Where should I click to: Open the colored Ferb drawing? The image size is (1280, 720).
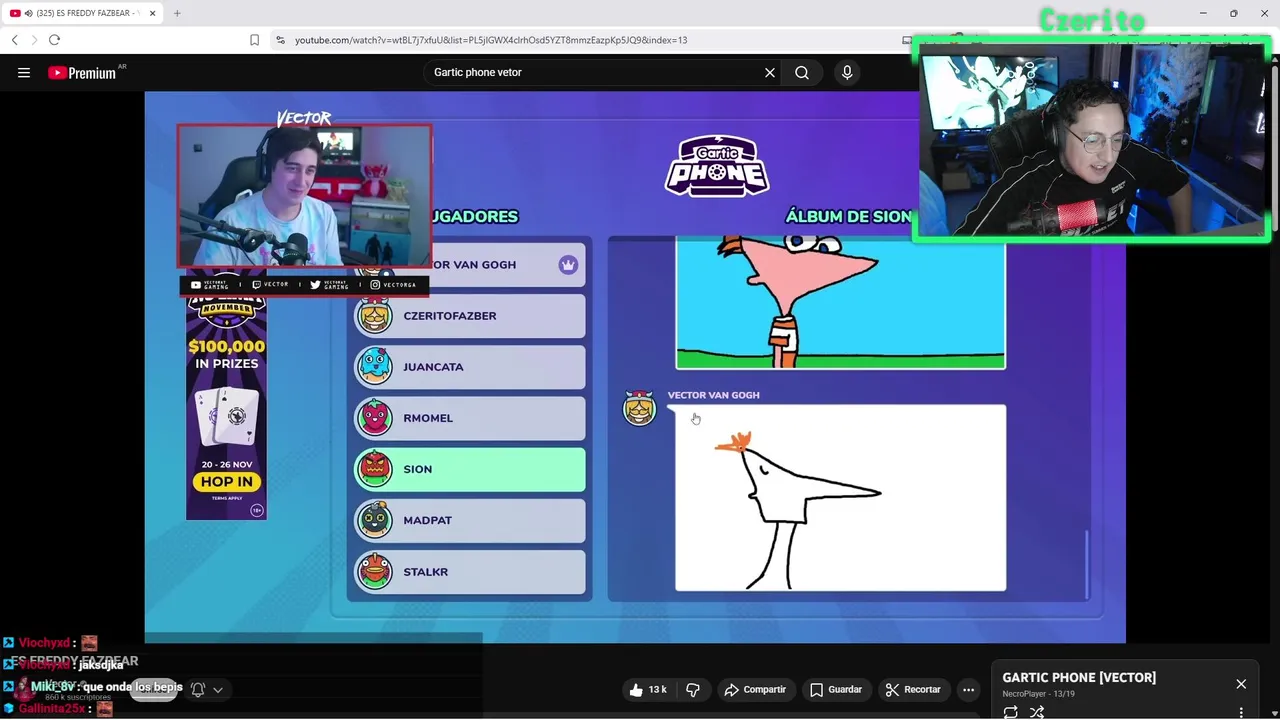click(840, 303)
